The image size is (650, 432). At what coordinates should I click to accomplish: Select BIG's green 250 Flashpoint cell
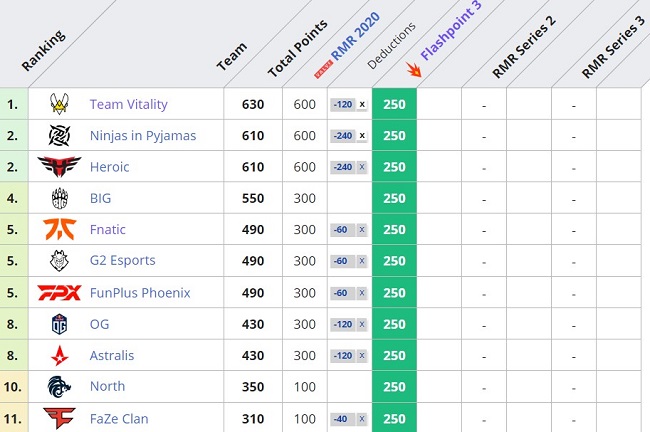(x=394, y=198)
